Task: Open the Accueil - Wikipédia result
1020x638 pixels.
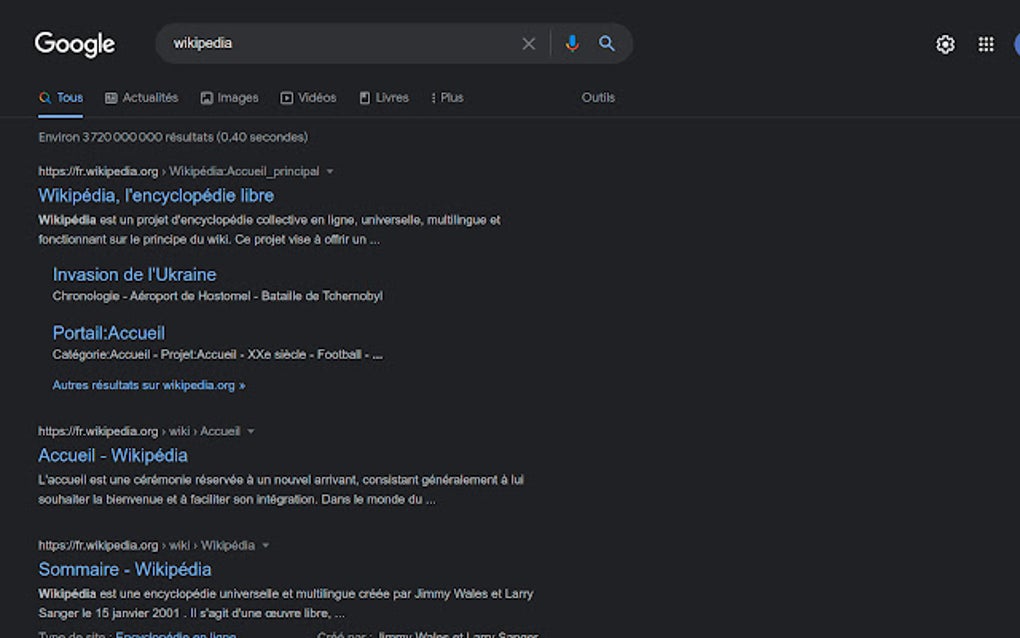Action: pos(113,455)
